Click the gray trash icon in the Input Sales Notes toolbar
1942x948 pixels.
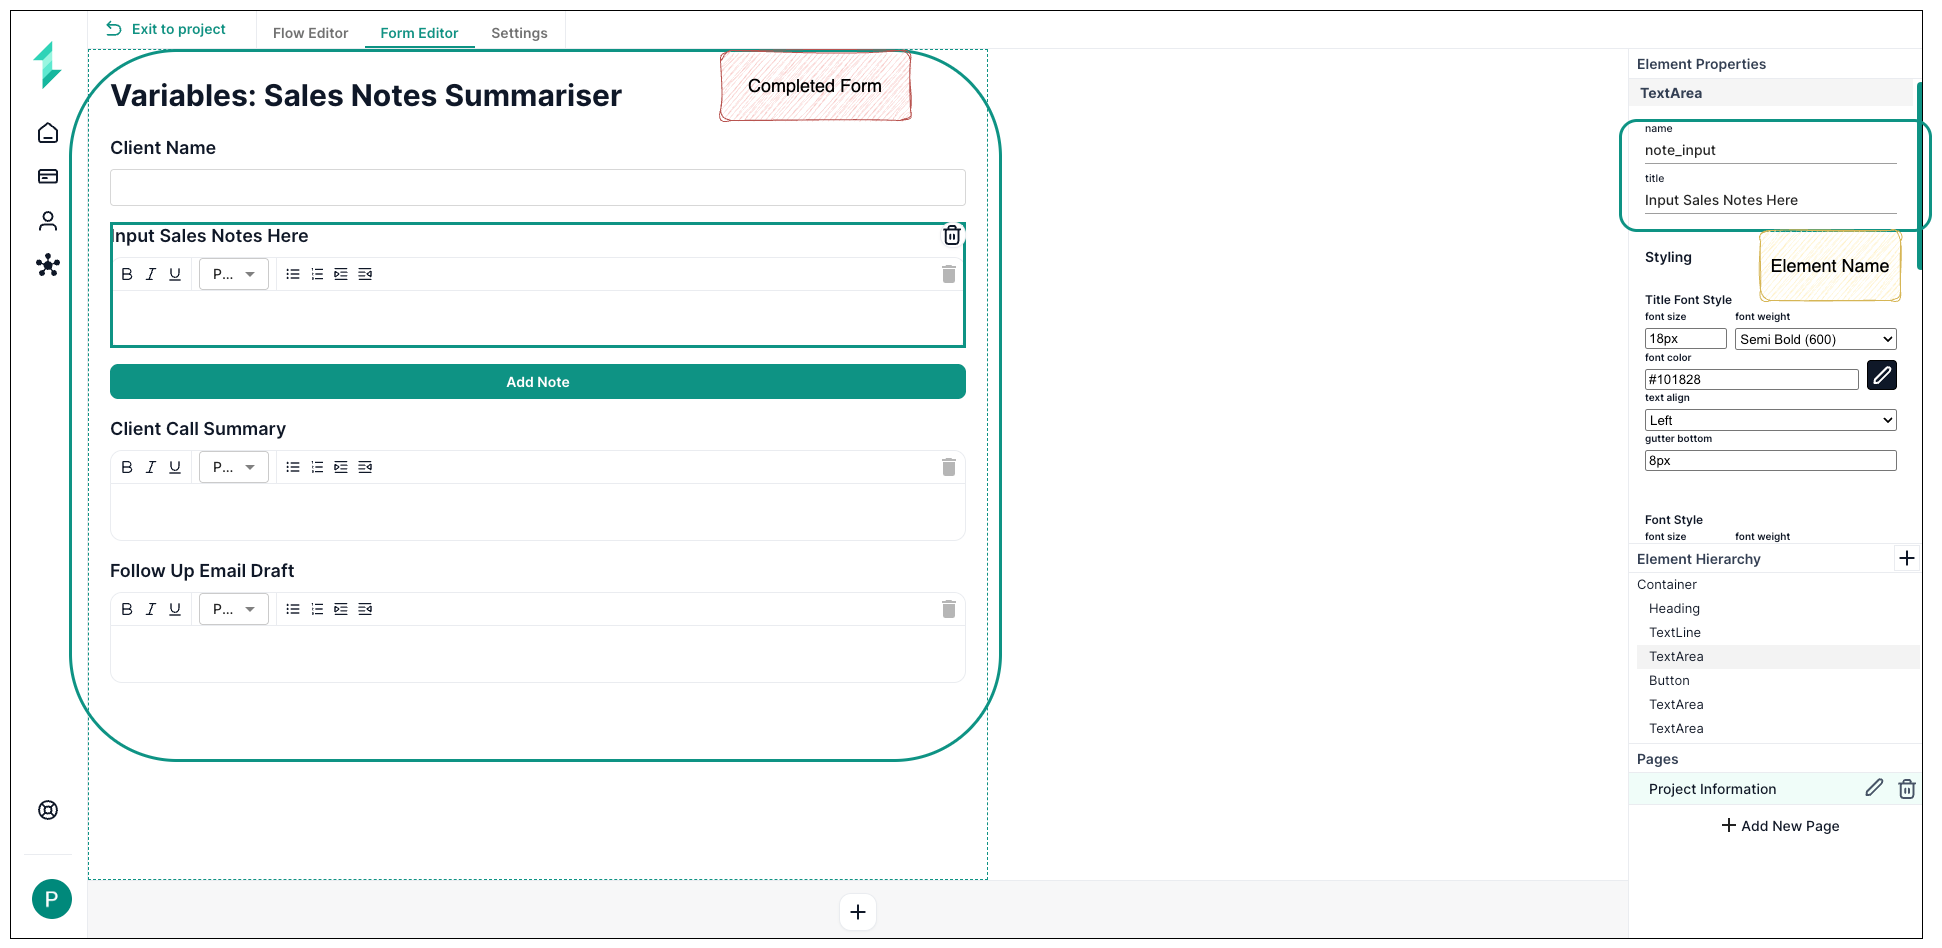coord(949,274)
